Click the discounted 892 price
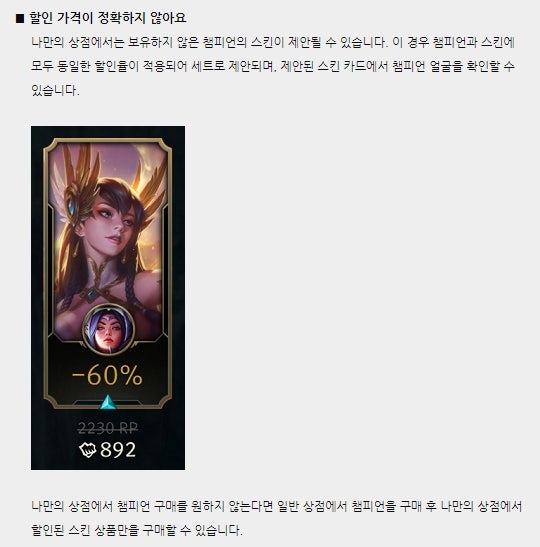This screenshot has height=547, width=540. pyautogui.click(x=118, y=450)
